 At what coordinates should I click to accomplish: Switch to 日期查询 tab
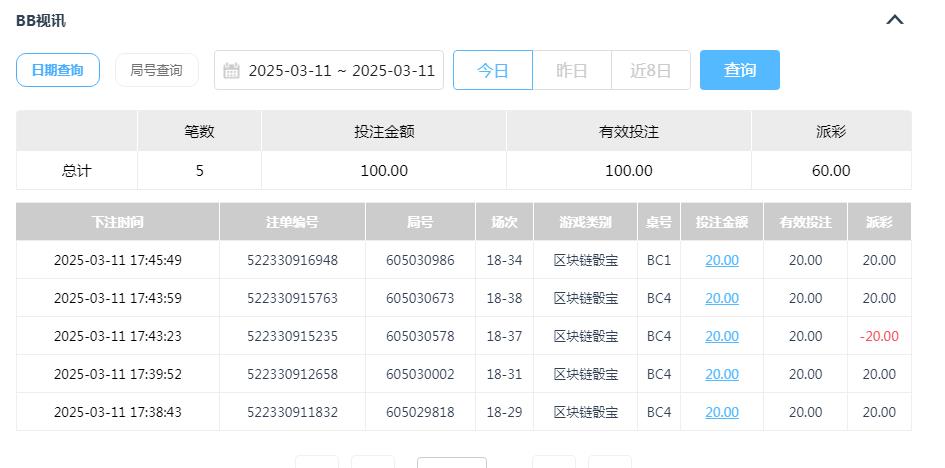(58, 70)
